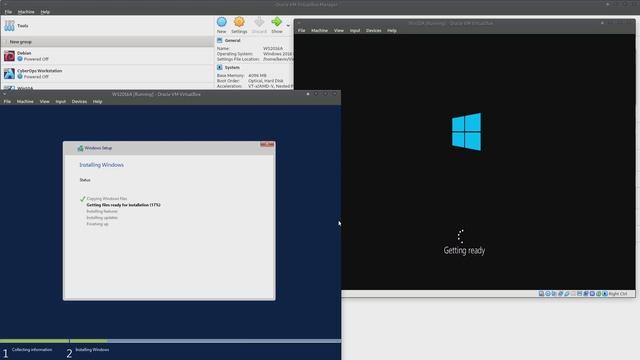
Task: Collapse the General section header
Action: 233,40
